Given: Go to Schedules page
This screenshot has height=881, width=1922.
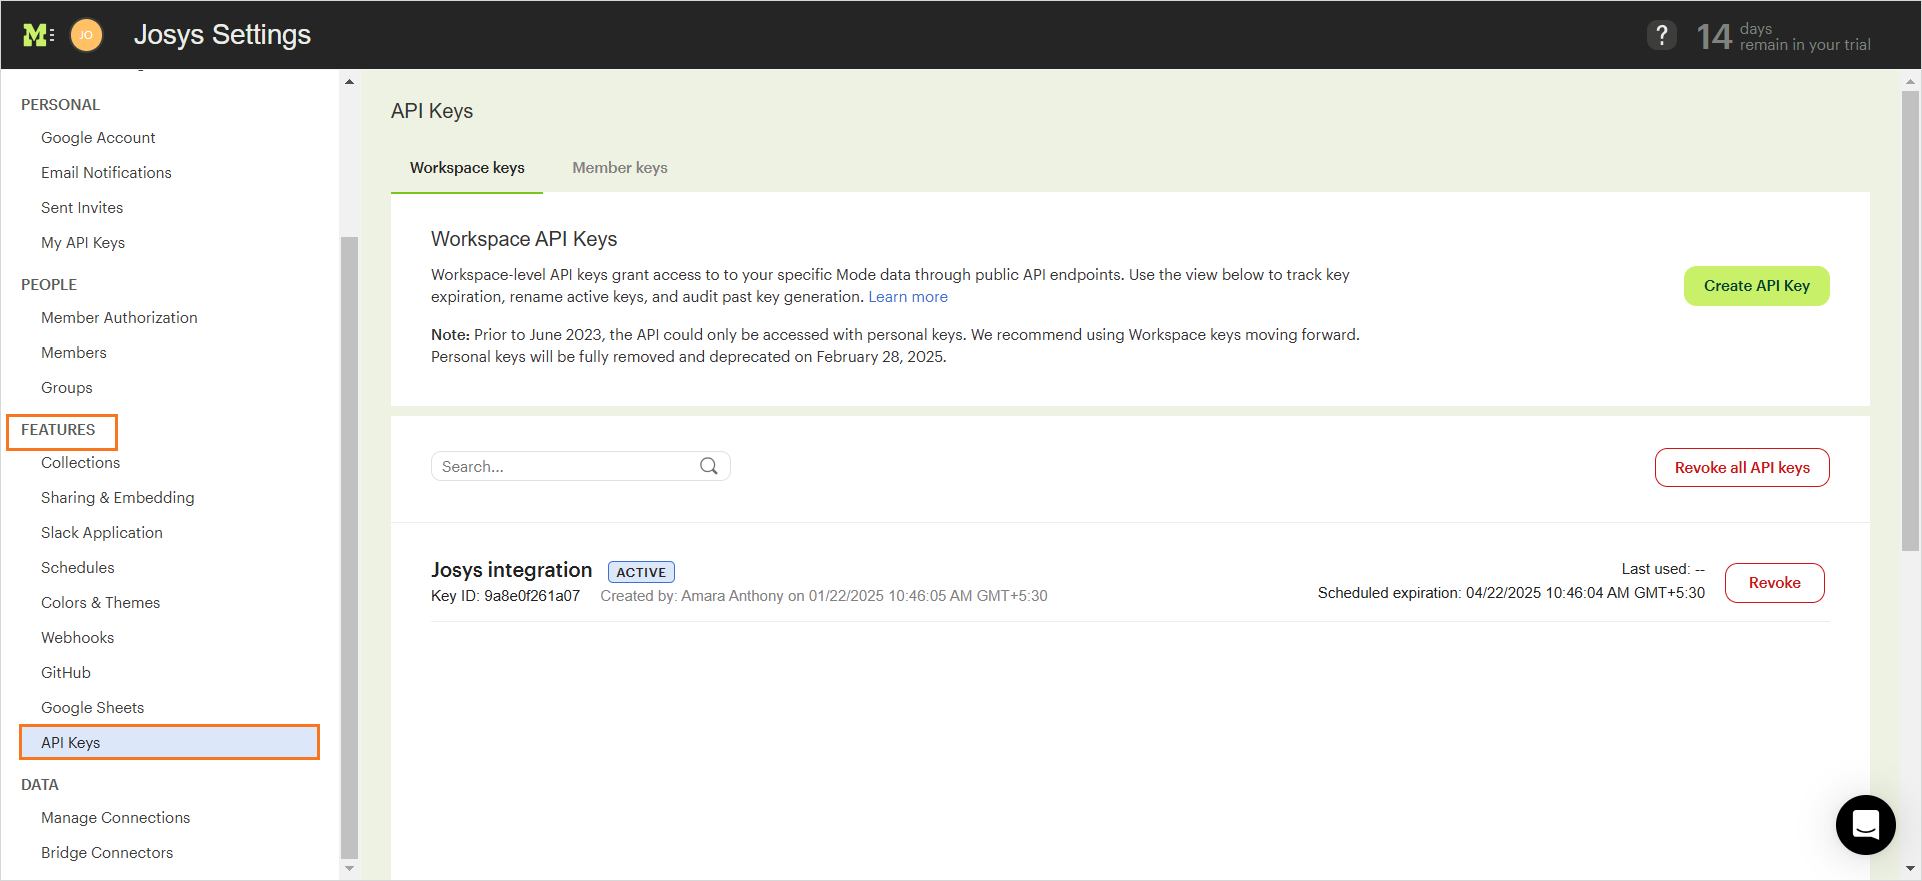Looking at the screenshot, I should [x=78, y=568].
